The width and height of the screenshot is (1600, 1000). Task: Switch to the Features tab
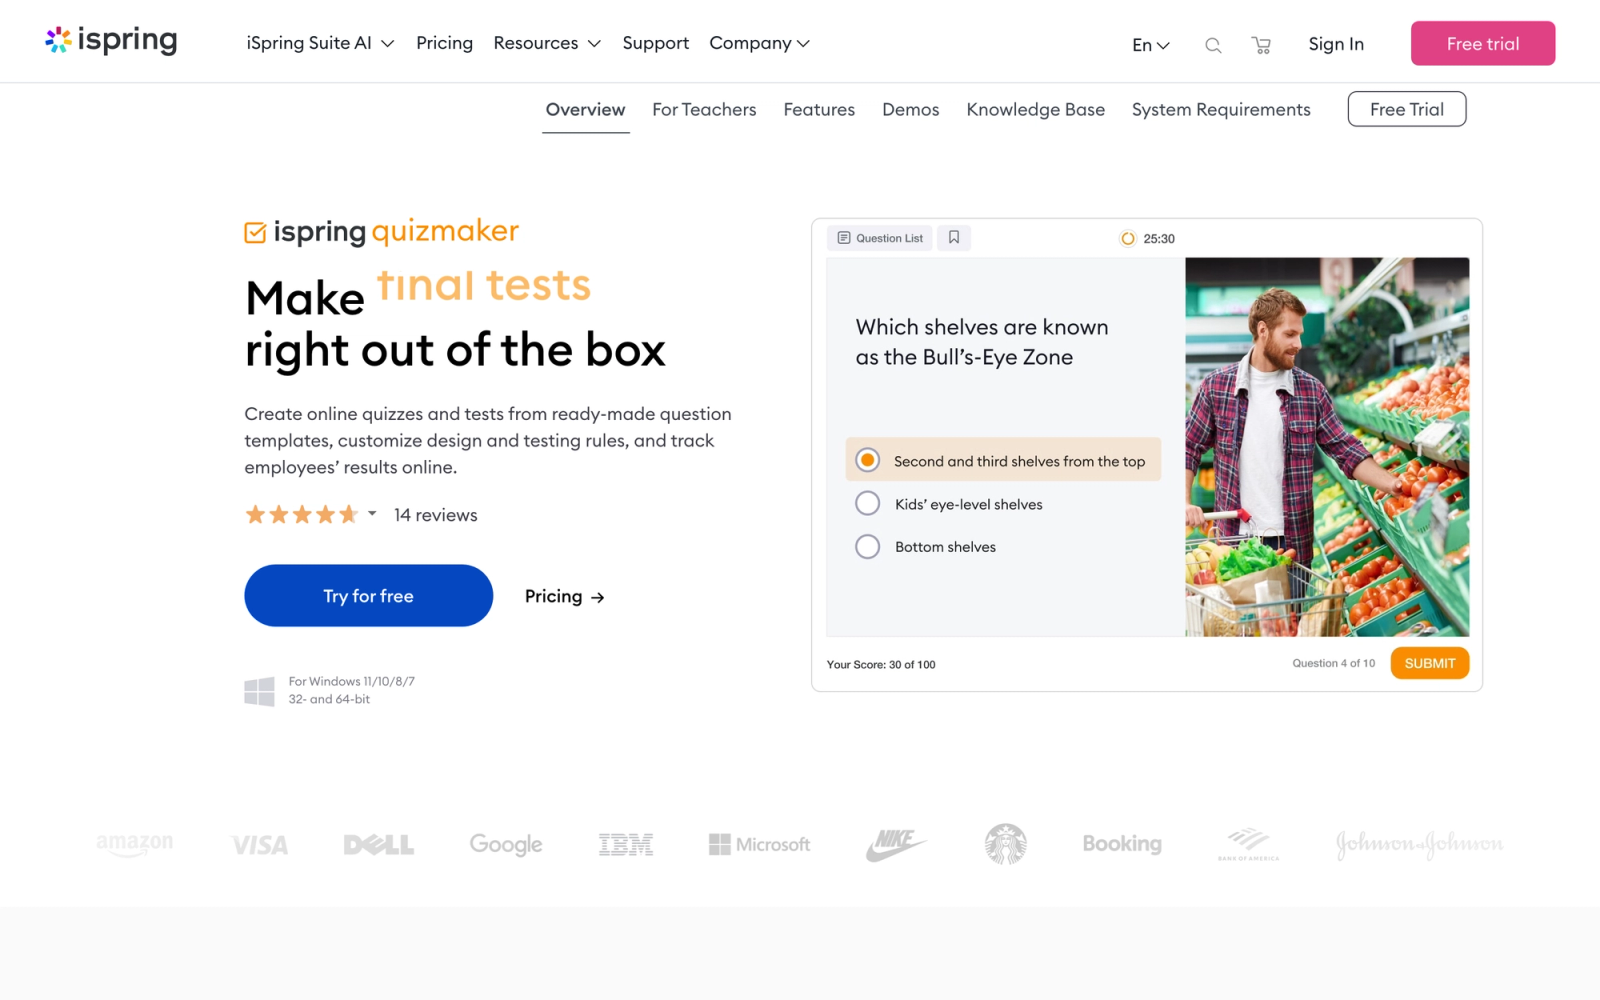pyautogui.click(x=819, y=110)
